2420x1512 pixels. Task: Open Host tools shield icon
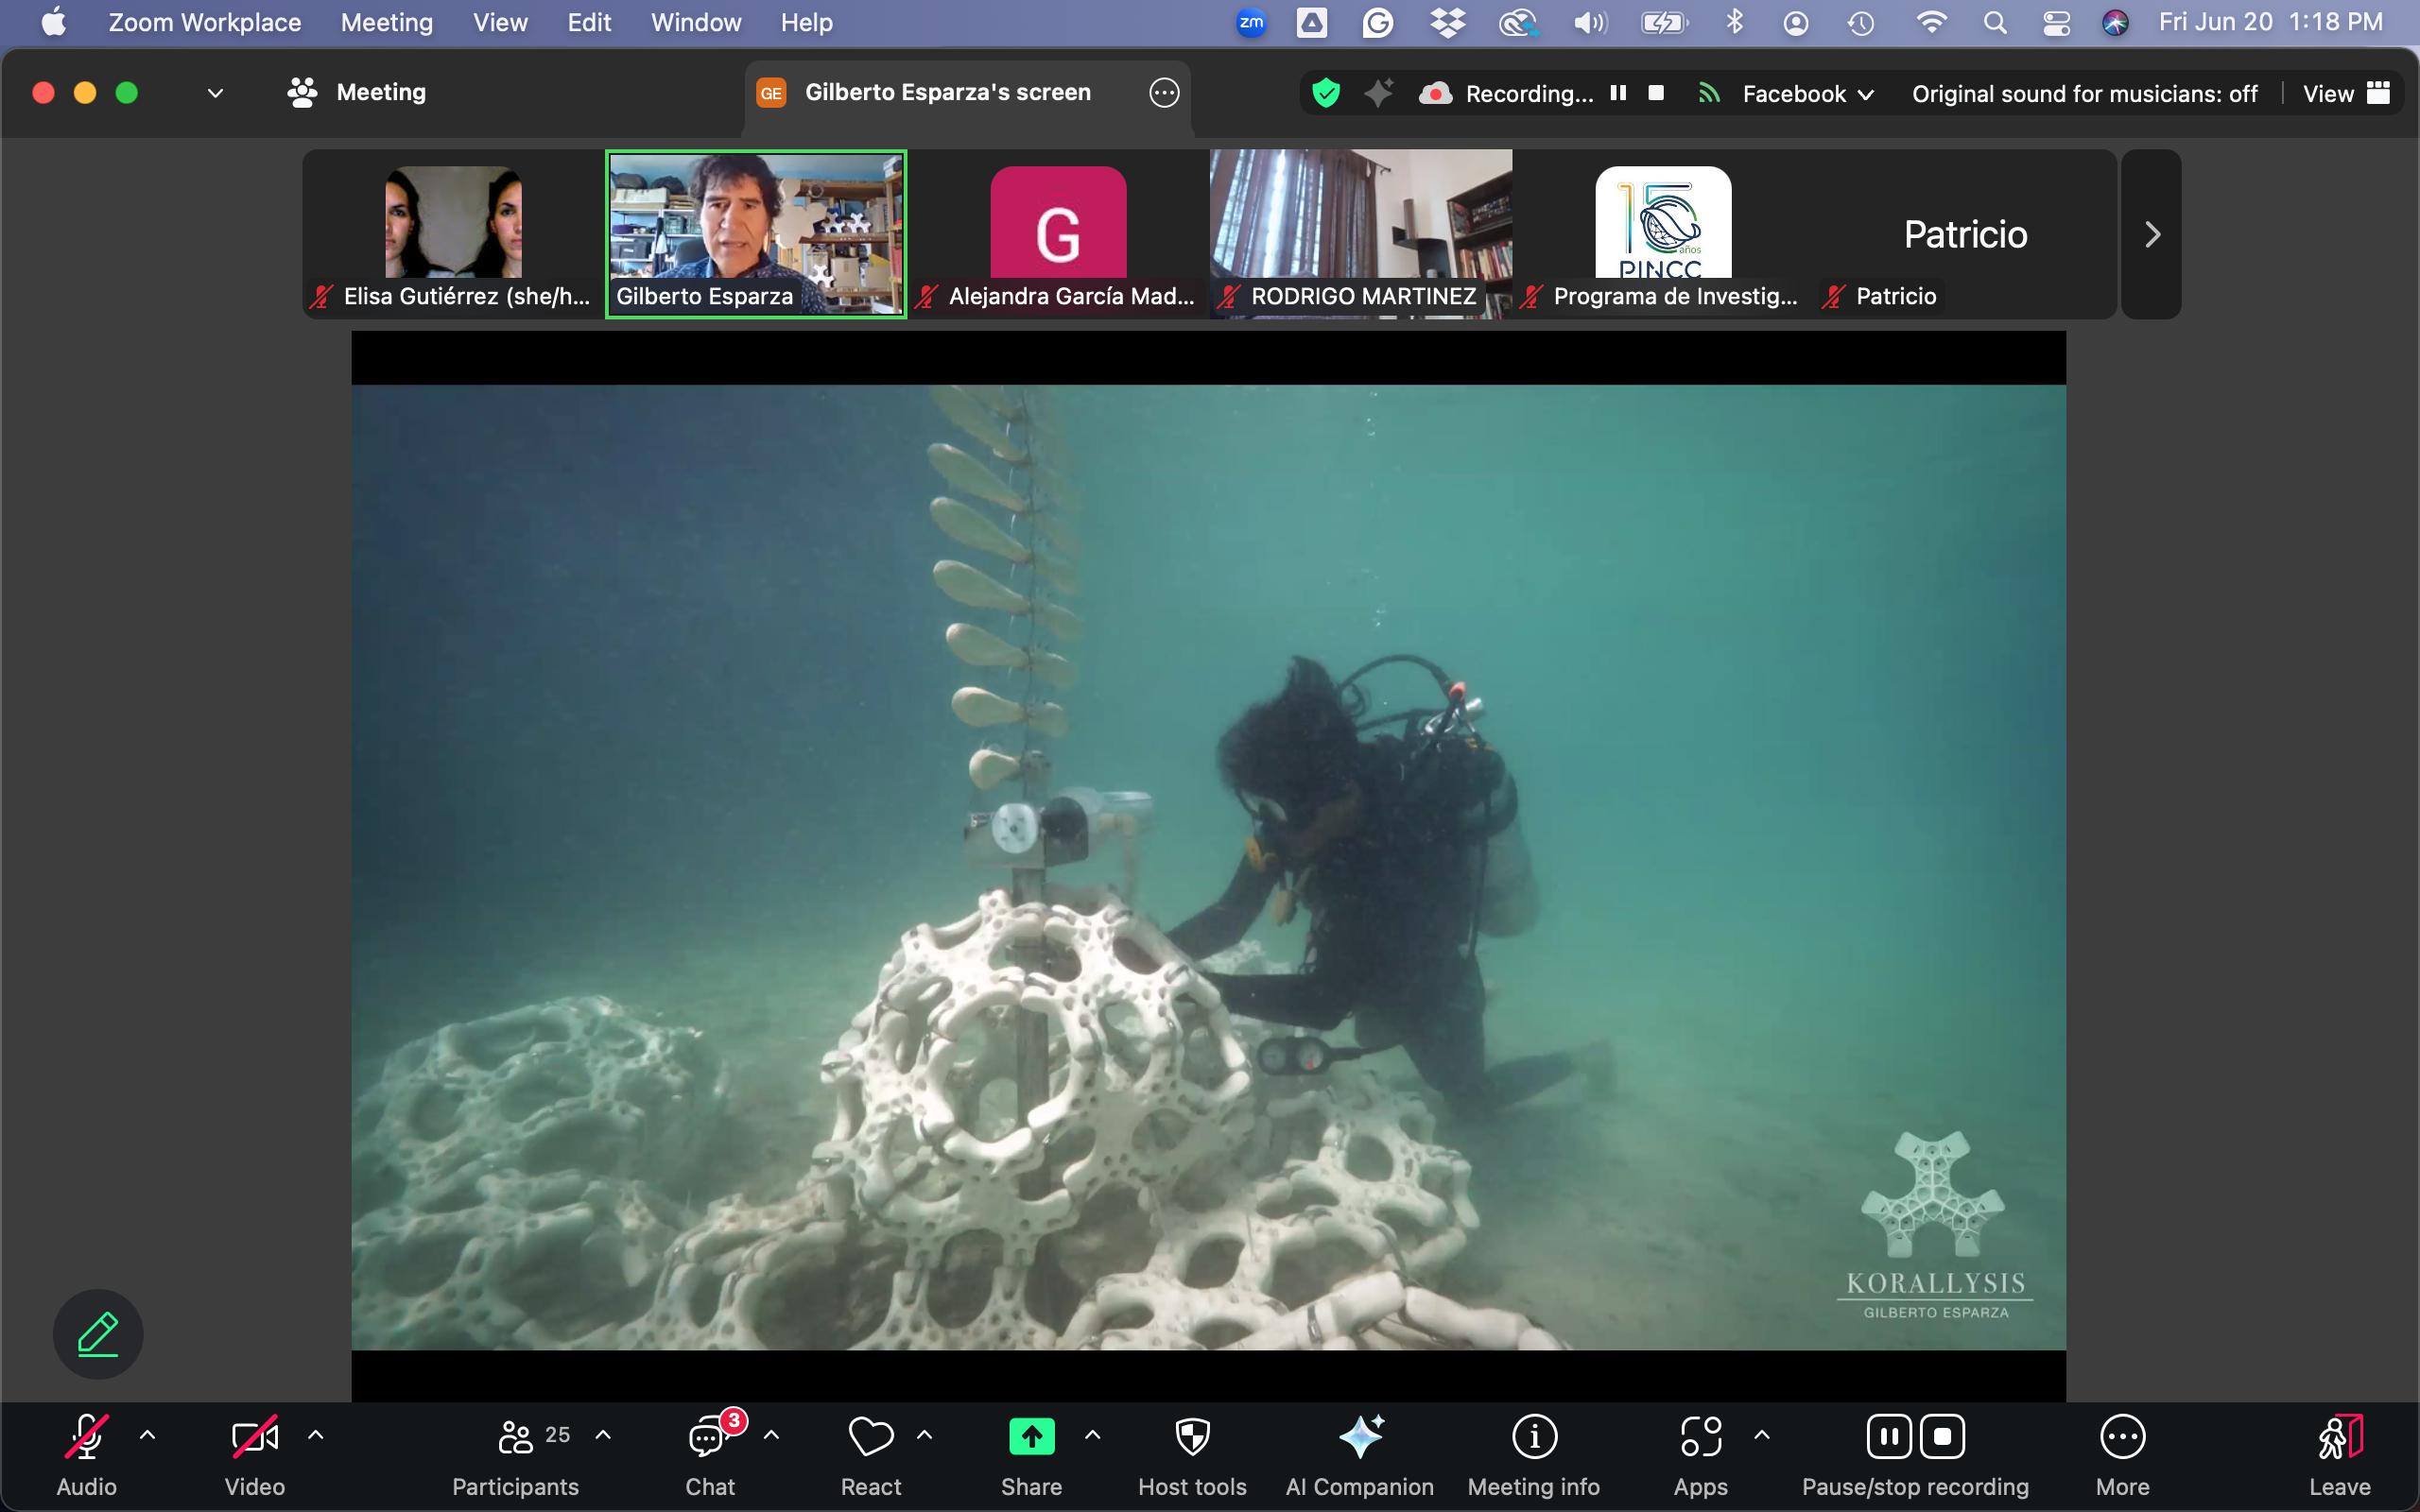point(1192,1437)
